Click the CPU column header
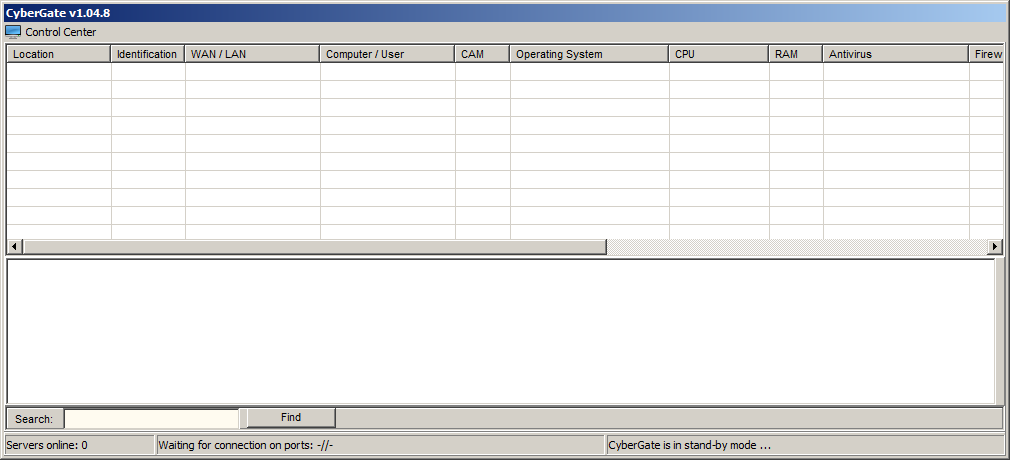The width and height of the screenshot is (1010, 460). point(718,54)
